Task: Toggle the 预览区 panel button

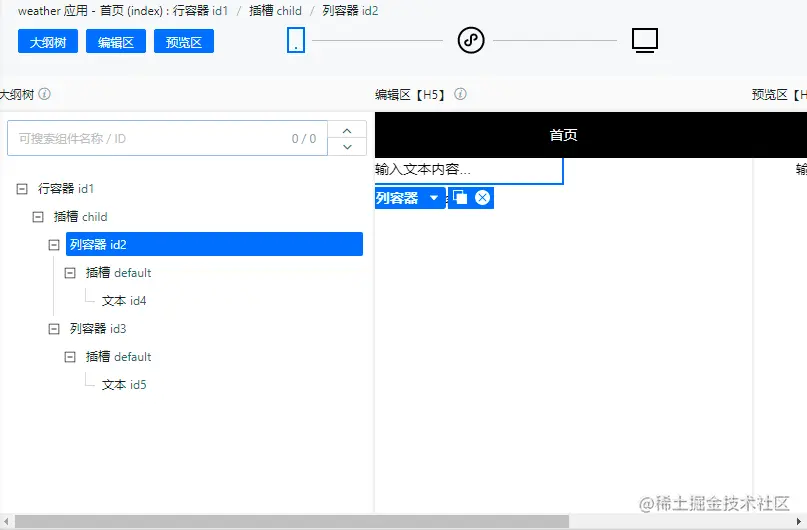Action: pos(184,41)
